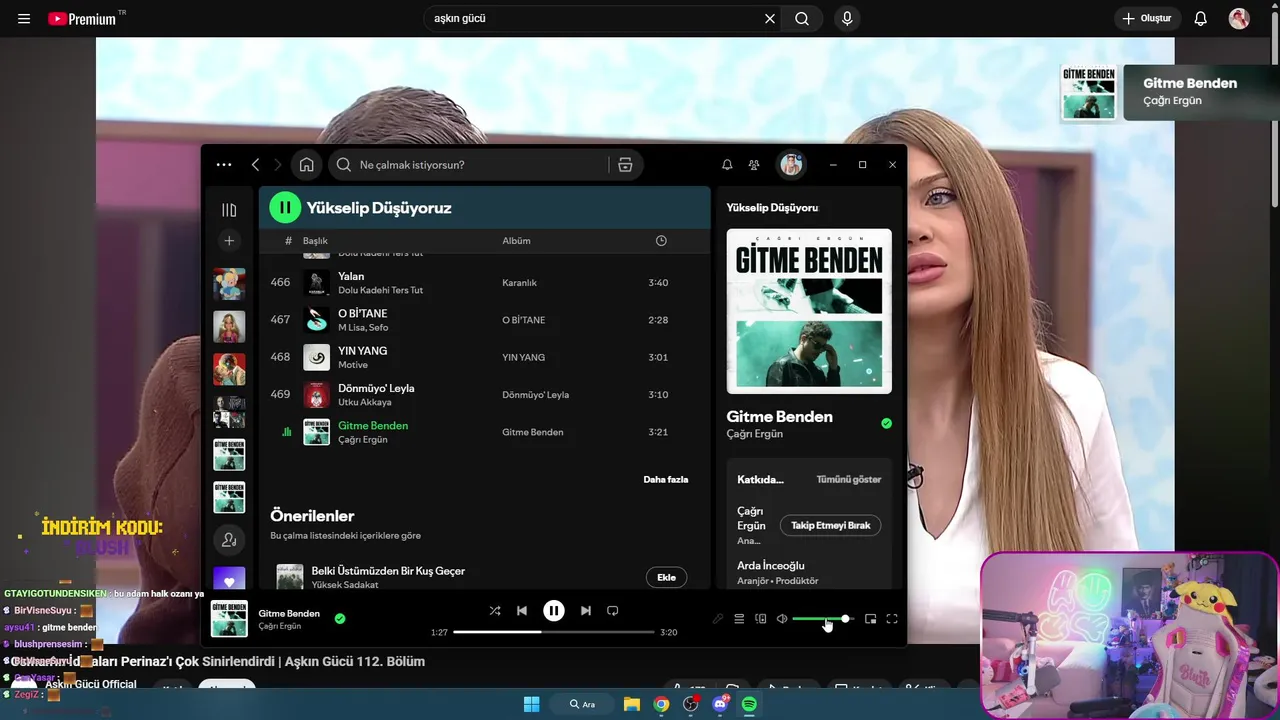Pause the Yükselip Düşüyoruz playlist green button
Image resolution: width=1280 pixels, height=720 pixels.
click(285, 208)
